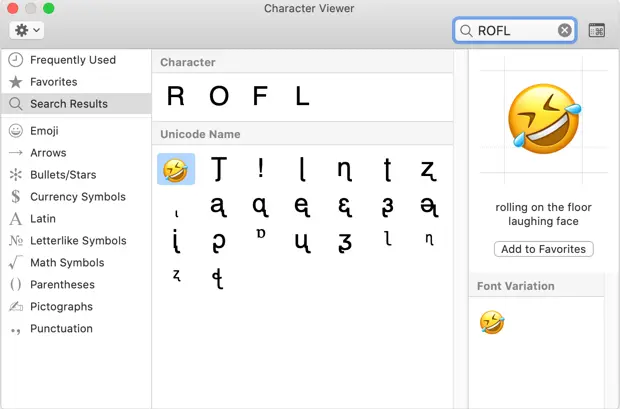Click the Add to Favorites button
This screenshot has width=620, height=409.
pyautogui.click(x=544, y=249)
